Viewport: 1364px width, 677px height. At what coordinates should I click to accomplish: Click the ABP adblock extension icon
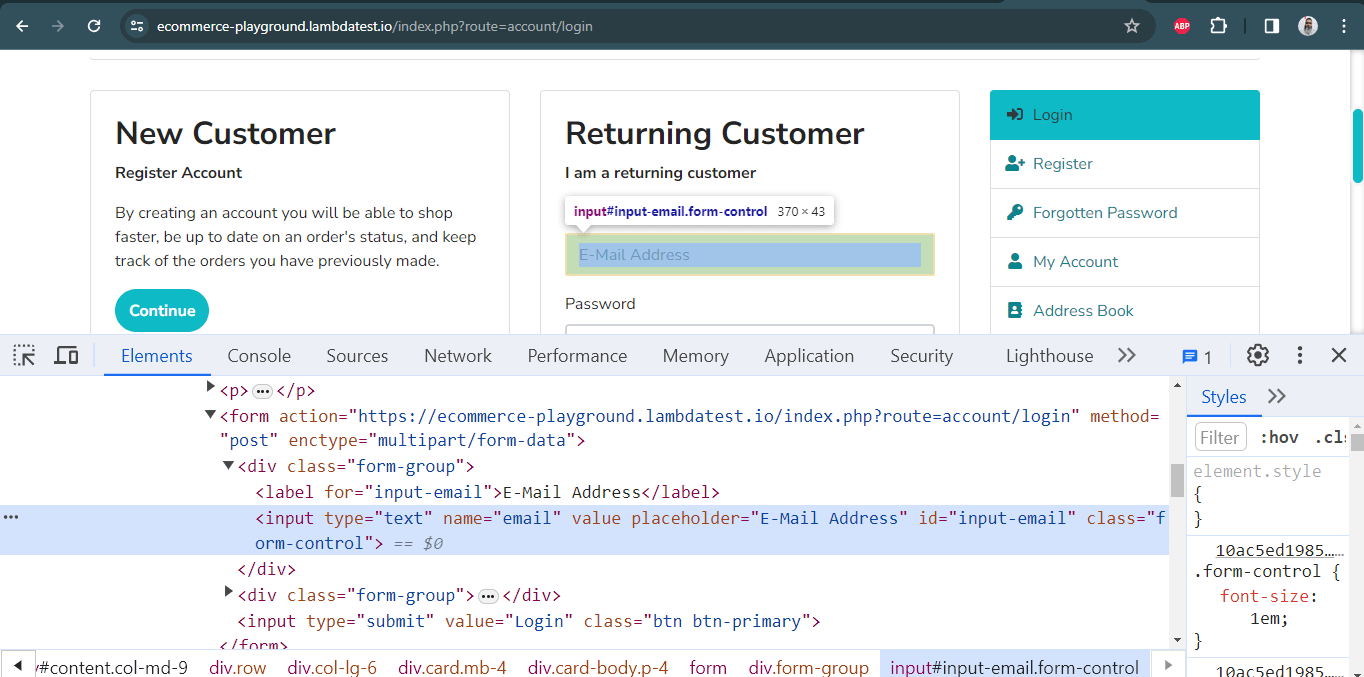coord(1181,25)
